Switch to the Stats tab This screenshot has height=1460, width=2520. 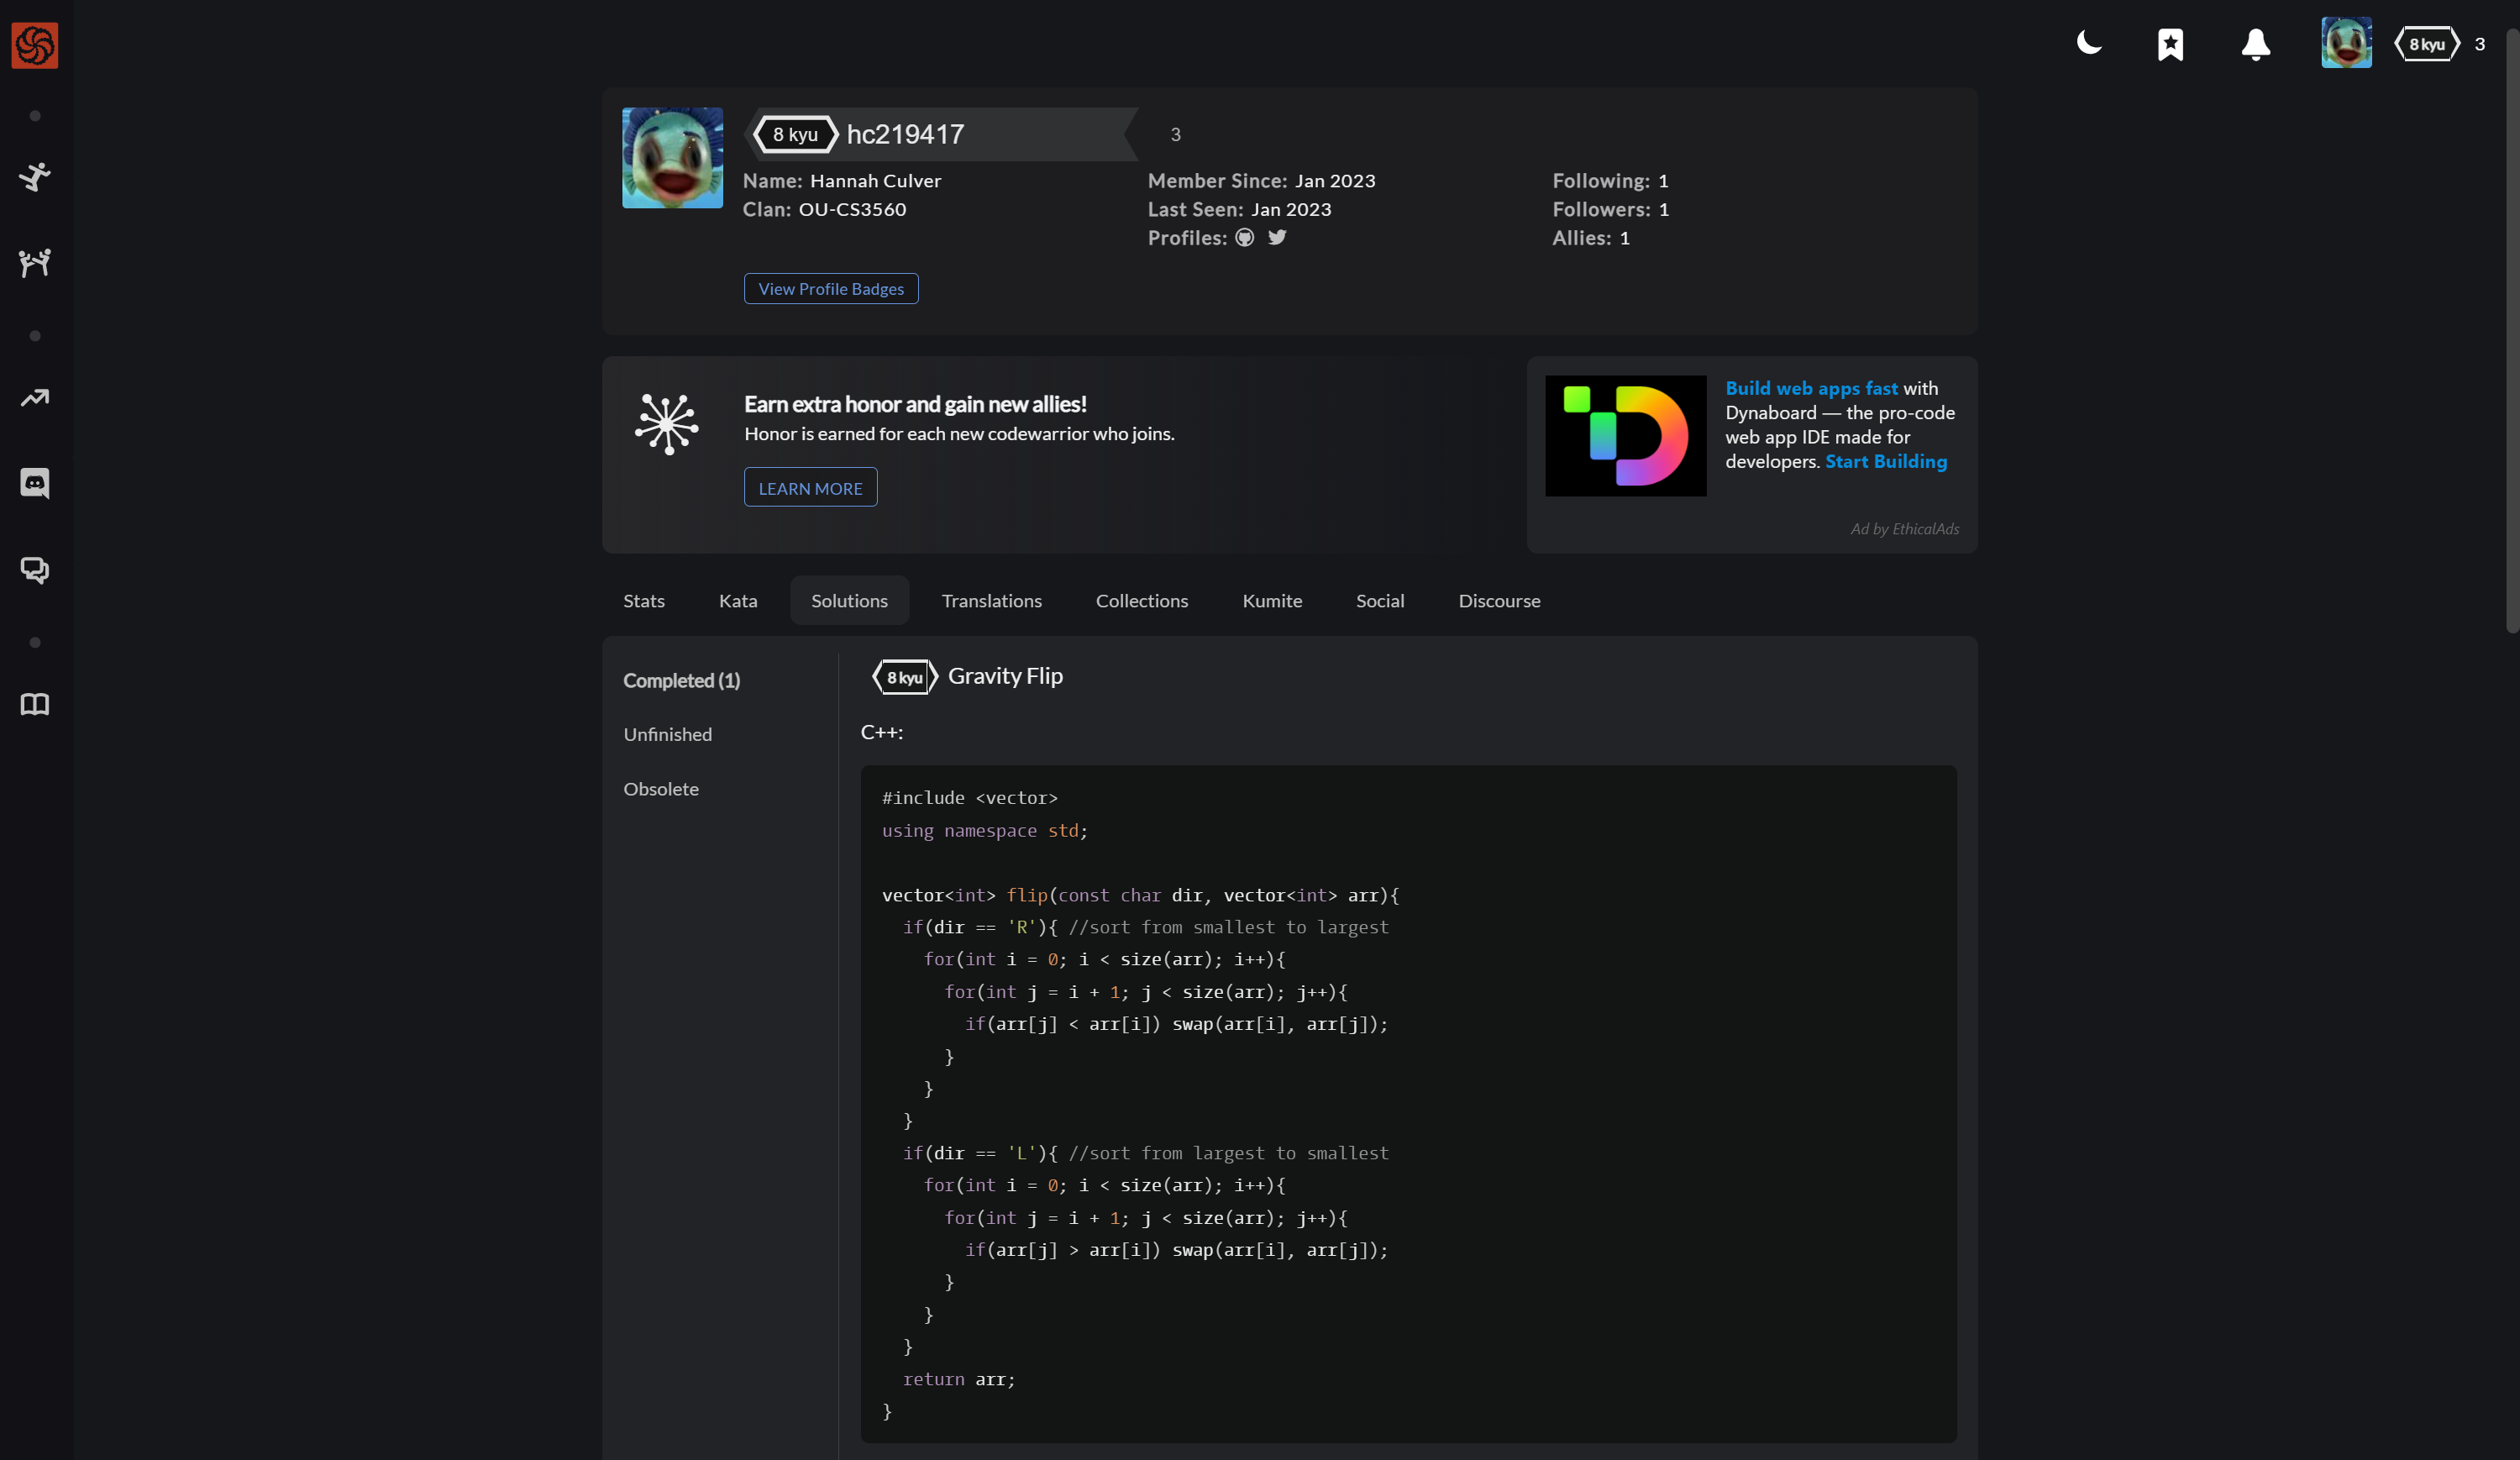[x=643, y=601]
